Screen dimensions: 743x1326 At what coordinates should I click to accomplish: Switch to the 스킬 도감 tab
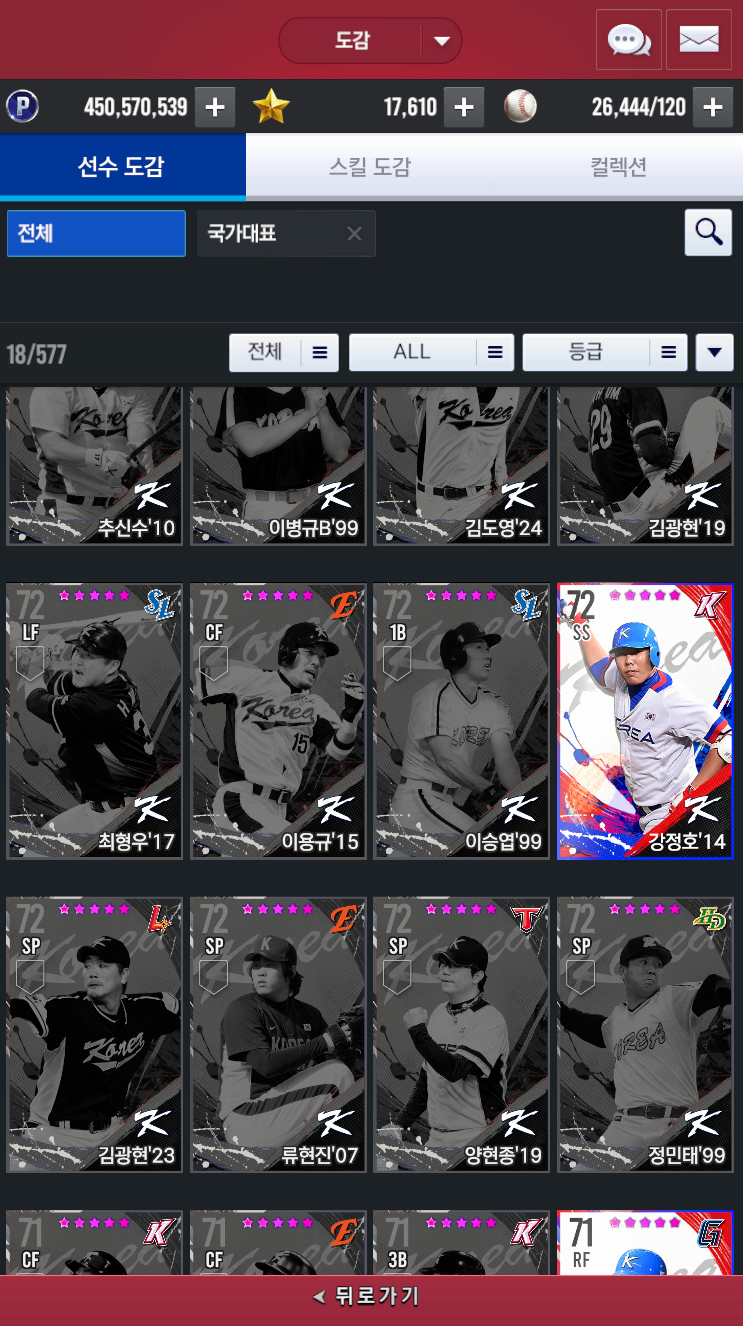(x=370, y=167)
